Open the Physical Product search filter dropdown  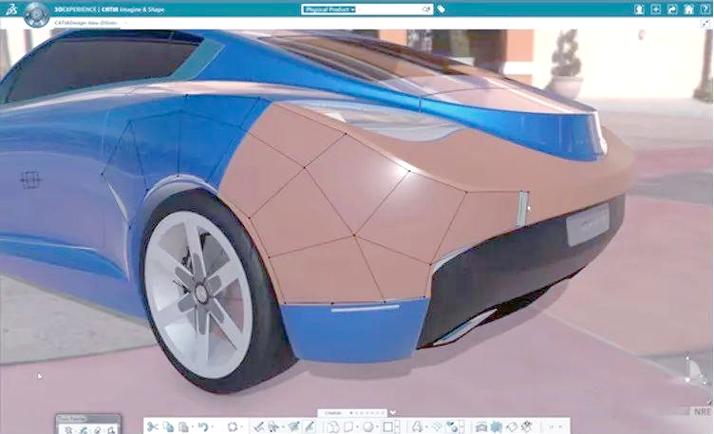click(x=329, y=9)
